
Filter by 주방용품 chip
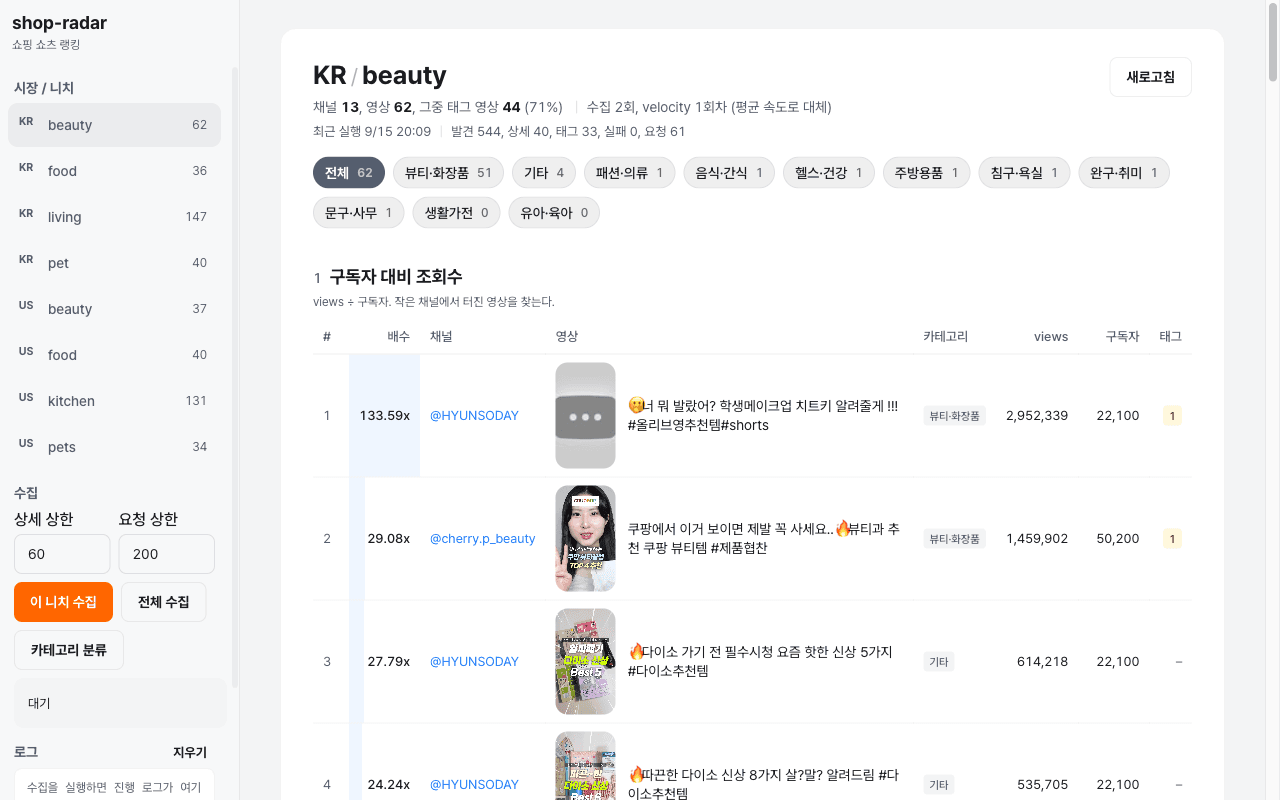[x=927, y=173]
